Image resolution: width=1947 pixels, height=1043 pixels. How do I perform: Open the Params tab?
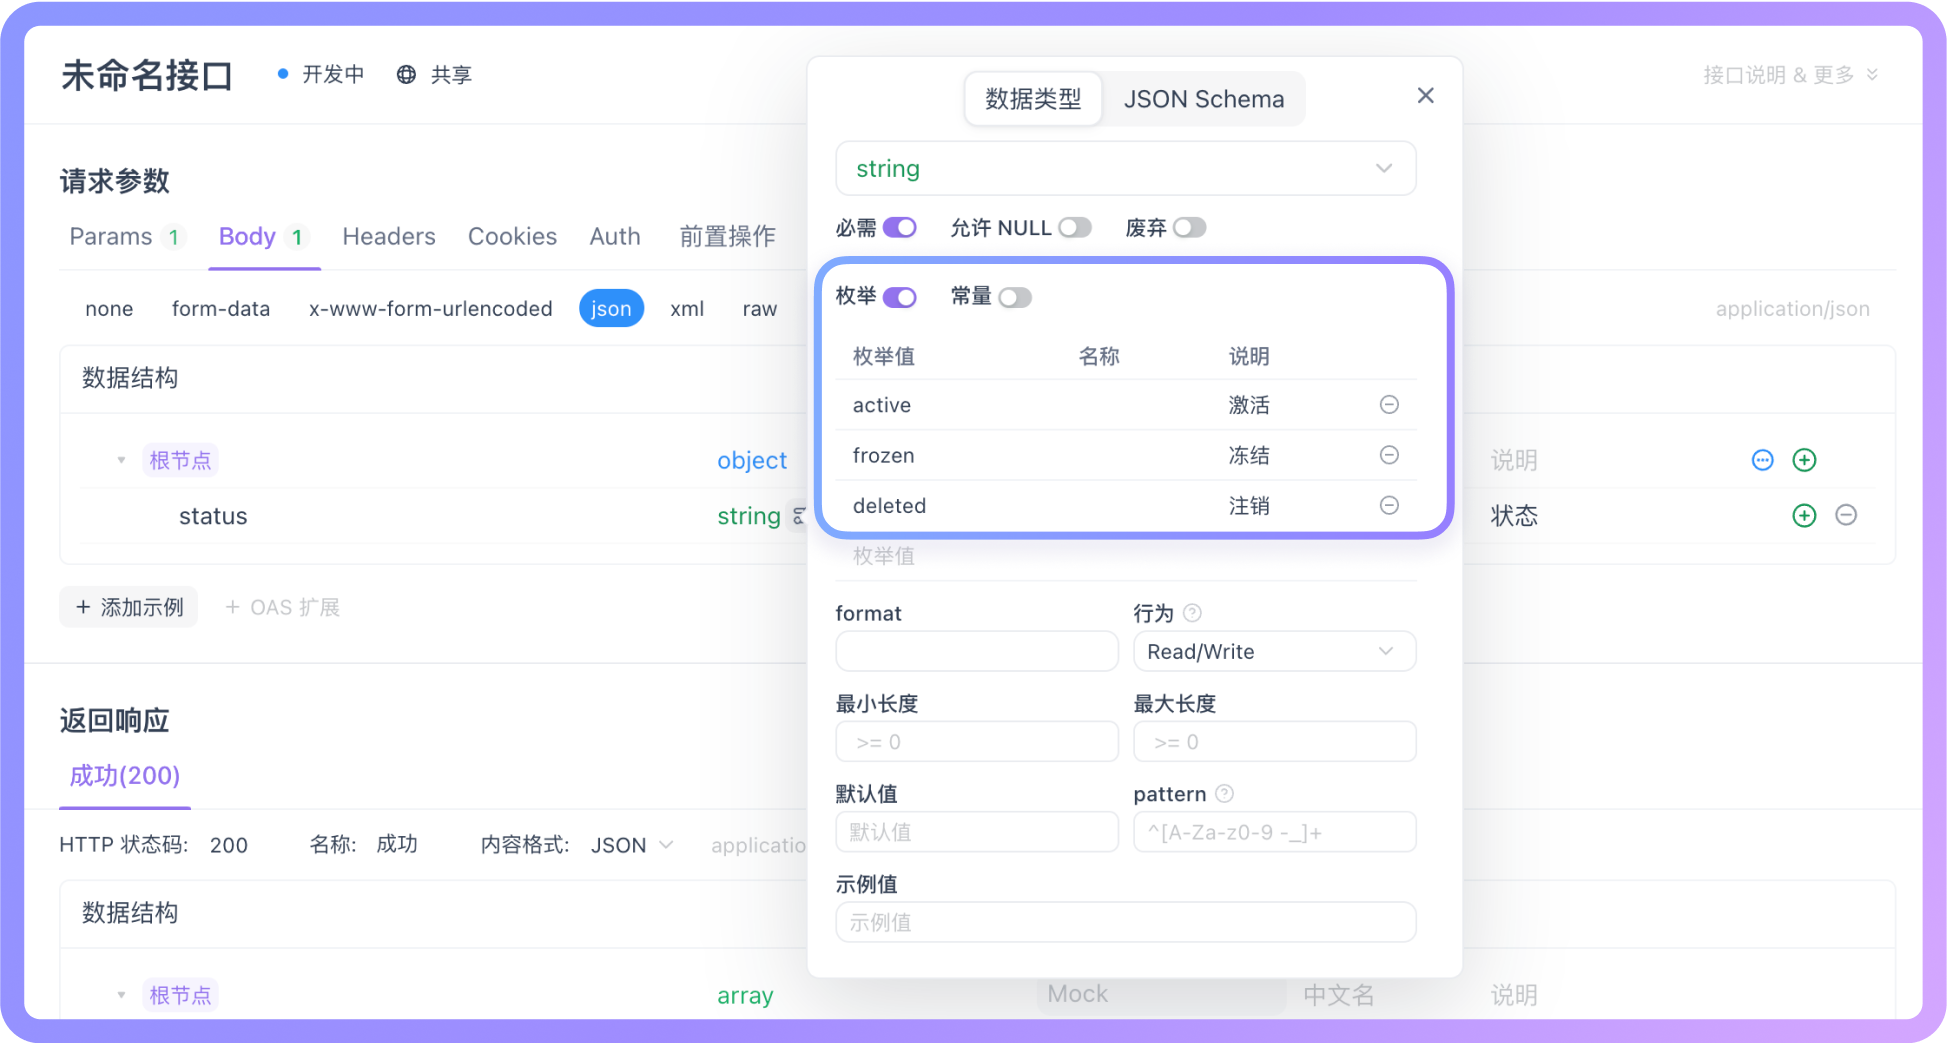pyautogui.click(x=126, y=237)
